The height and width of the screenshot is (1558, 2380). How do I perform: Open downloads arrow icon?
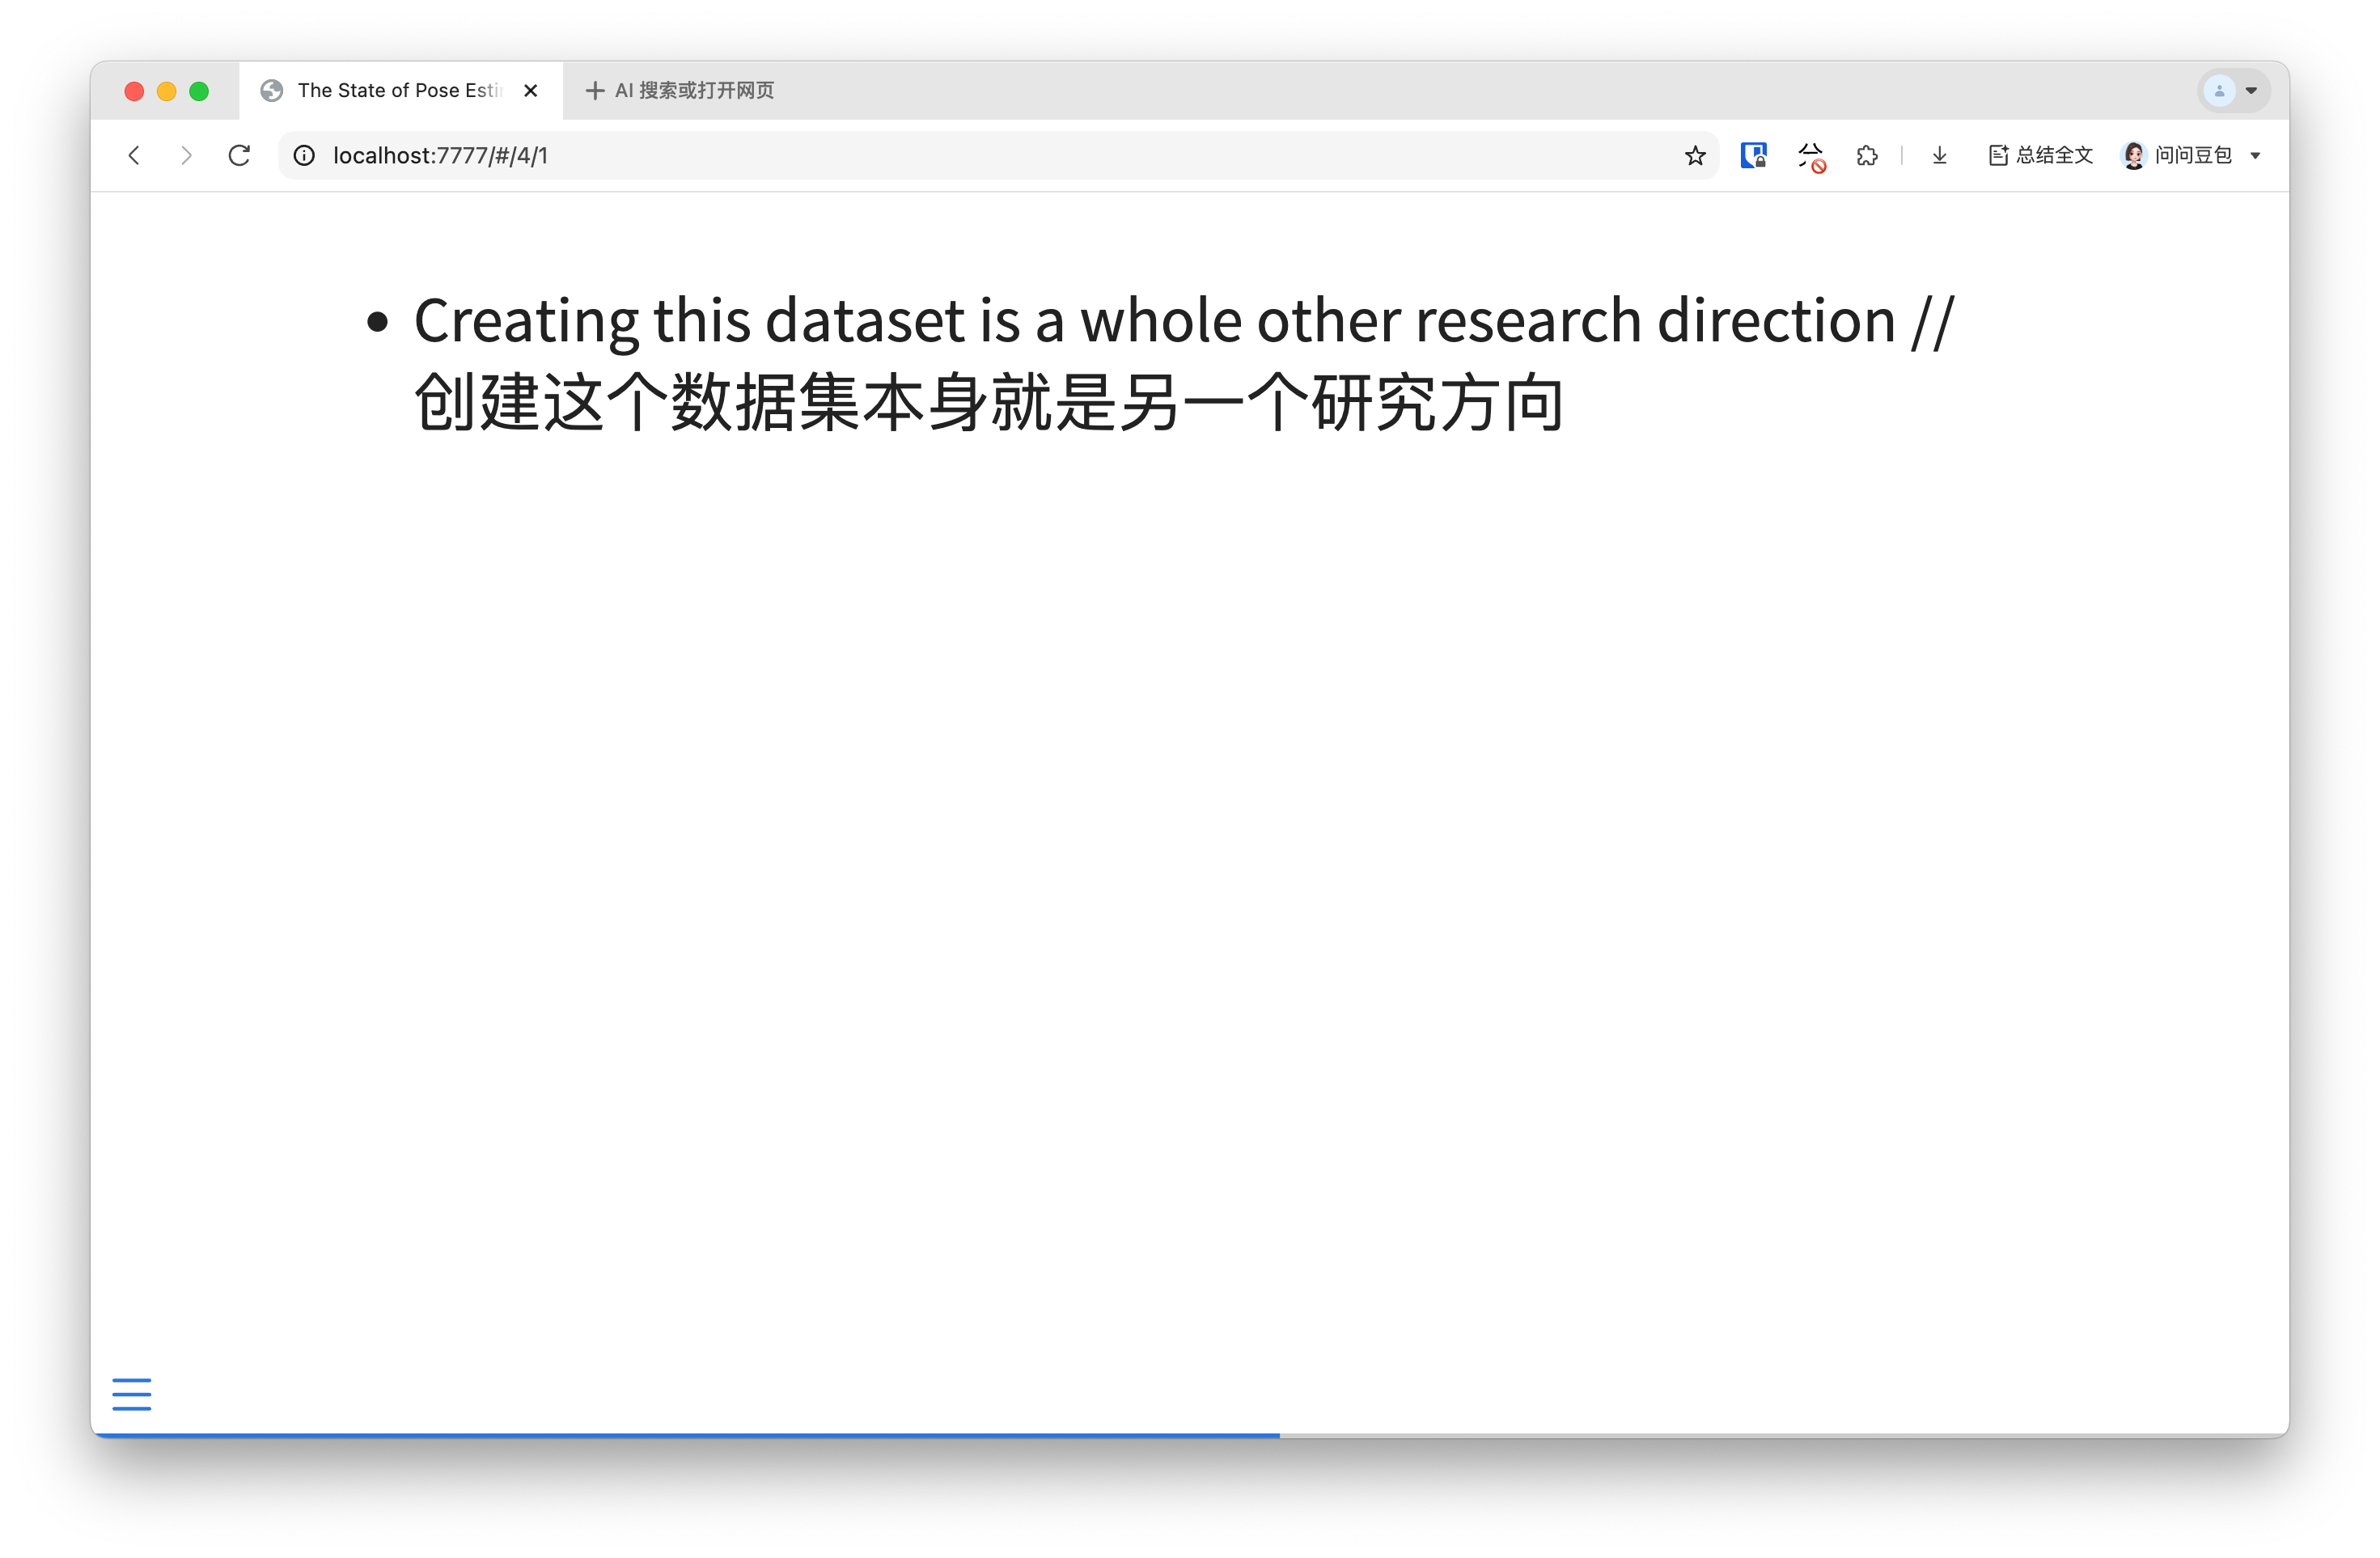[1939, 155]
